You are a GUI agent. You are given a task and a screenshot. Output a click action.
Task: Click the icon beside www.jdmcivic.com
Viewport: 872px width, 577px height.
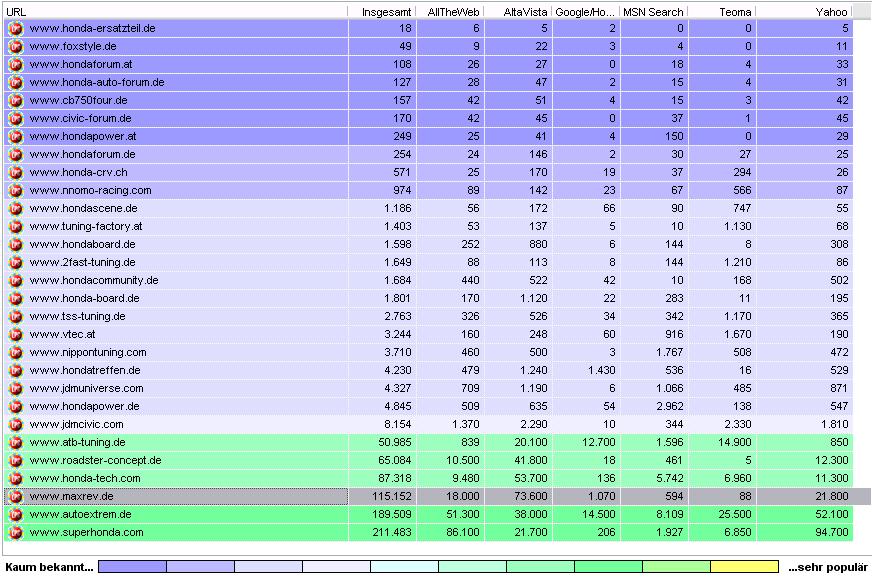(x=15, y=425)
